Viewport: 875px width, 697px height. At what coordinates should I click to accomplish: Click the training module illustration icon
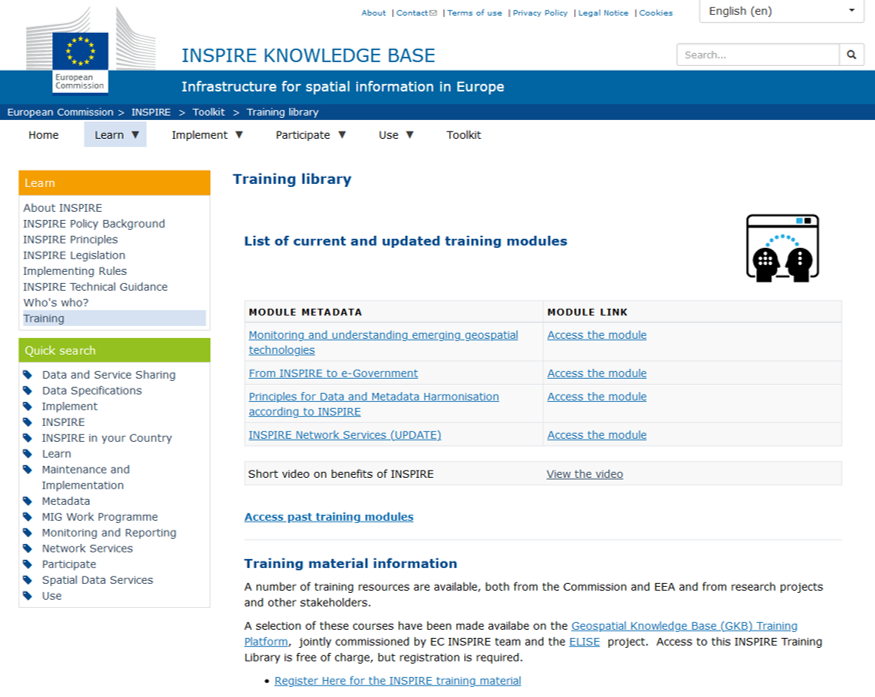click(782, 248)
